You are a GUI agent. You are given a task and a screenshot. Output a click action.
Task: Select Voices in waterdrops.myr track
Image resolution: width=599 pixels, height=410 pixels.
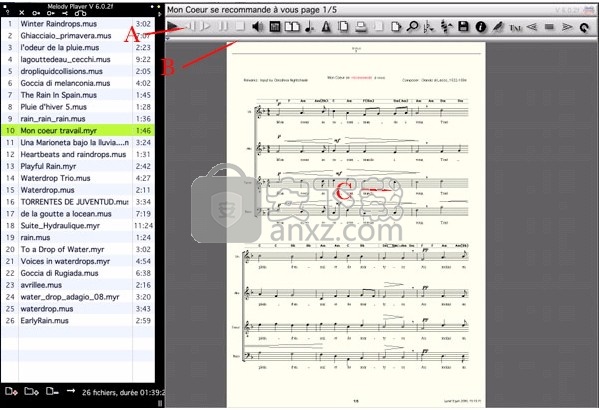(78, 261)
